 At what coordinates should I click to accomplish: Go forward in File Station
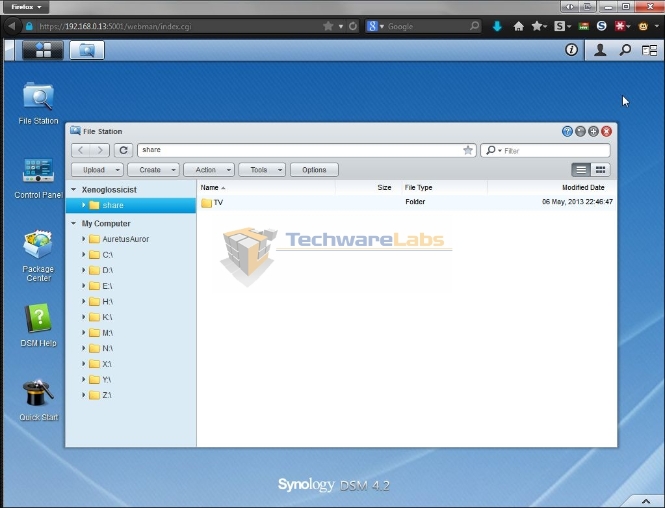(100, 150)
